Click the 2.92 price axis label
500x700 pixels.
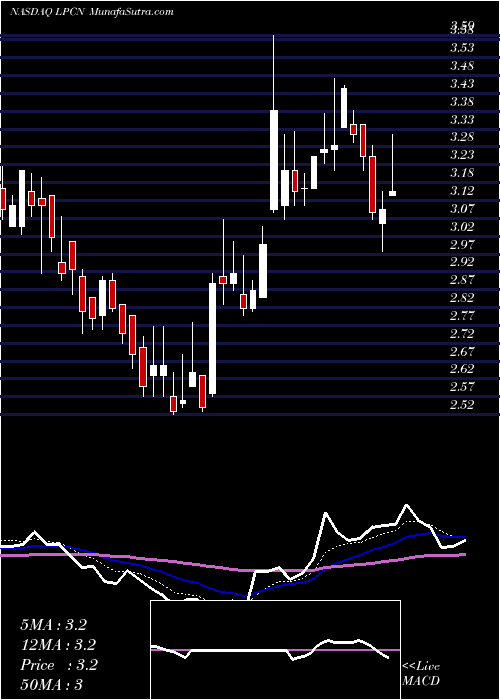(x=462, y=262)
